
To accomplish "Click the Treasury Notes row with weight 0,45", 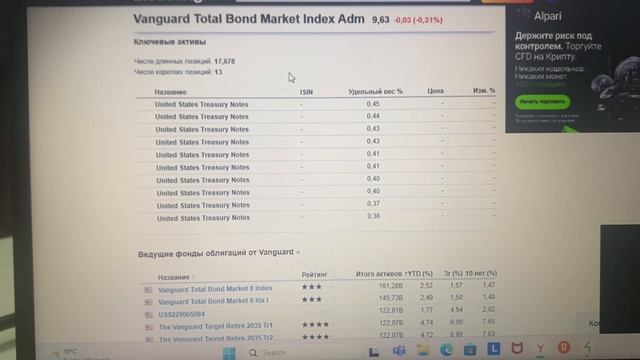I will [x=316, y=104].
